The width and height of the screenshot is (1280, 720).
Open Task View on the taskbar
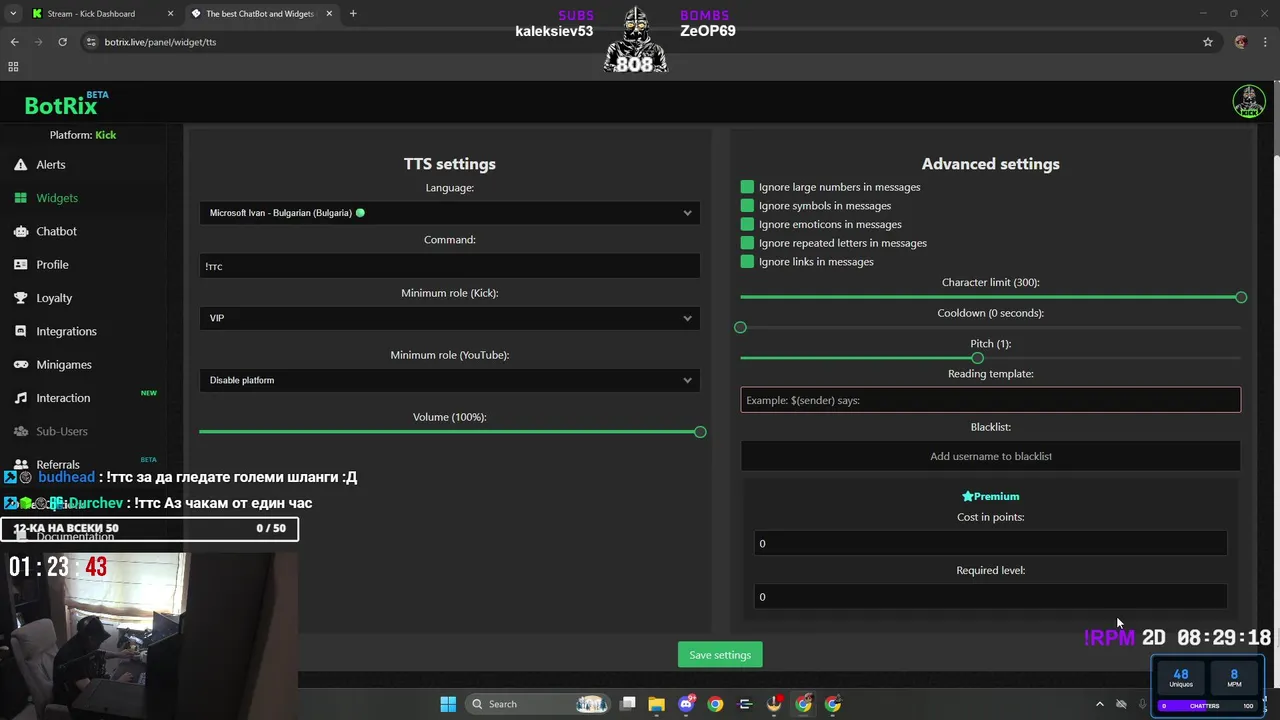point(628,704)
